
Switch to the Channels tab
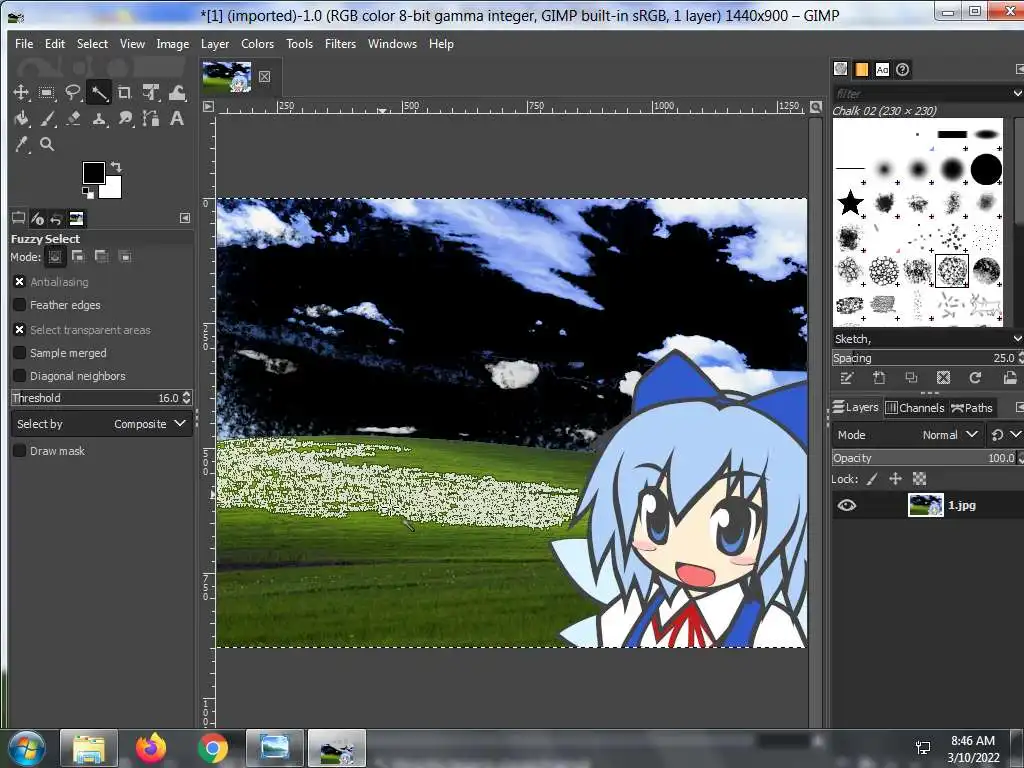(x=915, y=408)
